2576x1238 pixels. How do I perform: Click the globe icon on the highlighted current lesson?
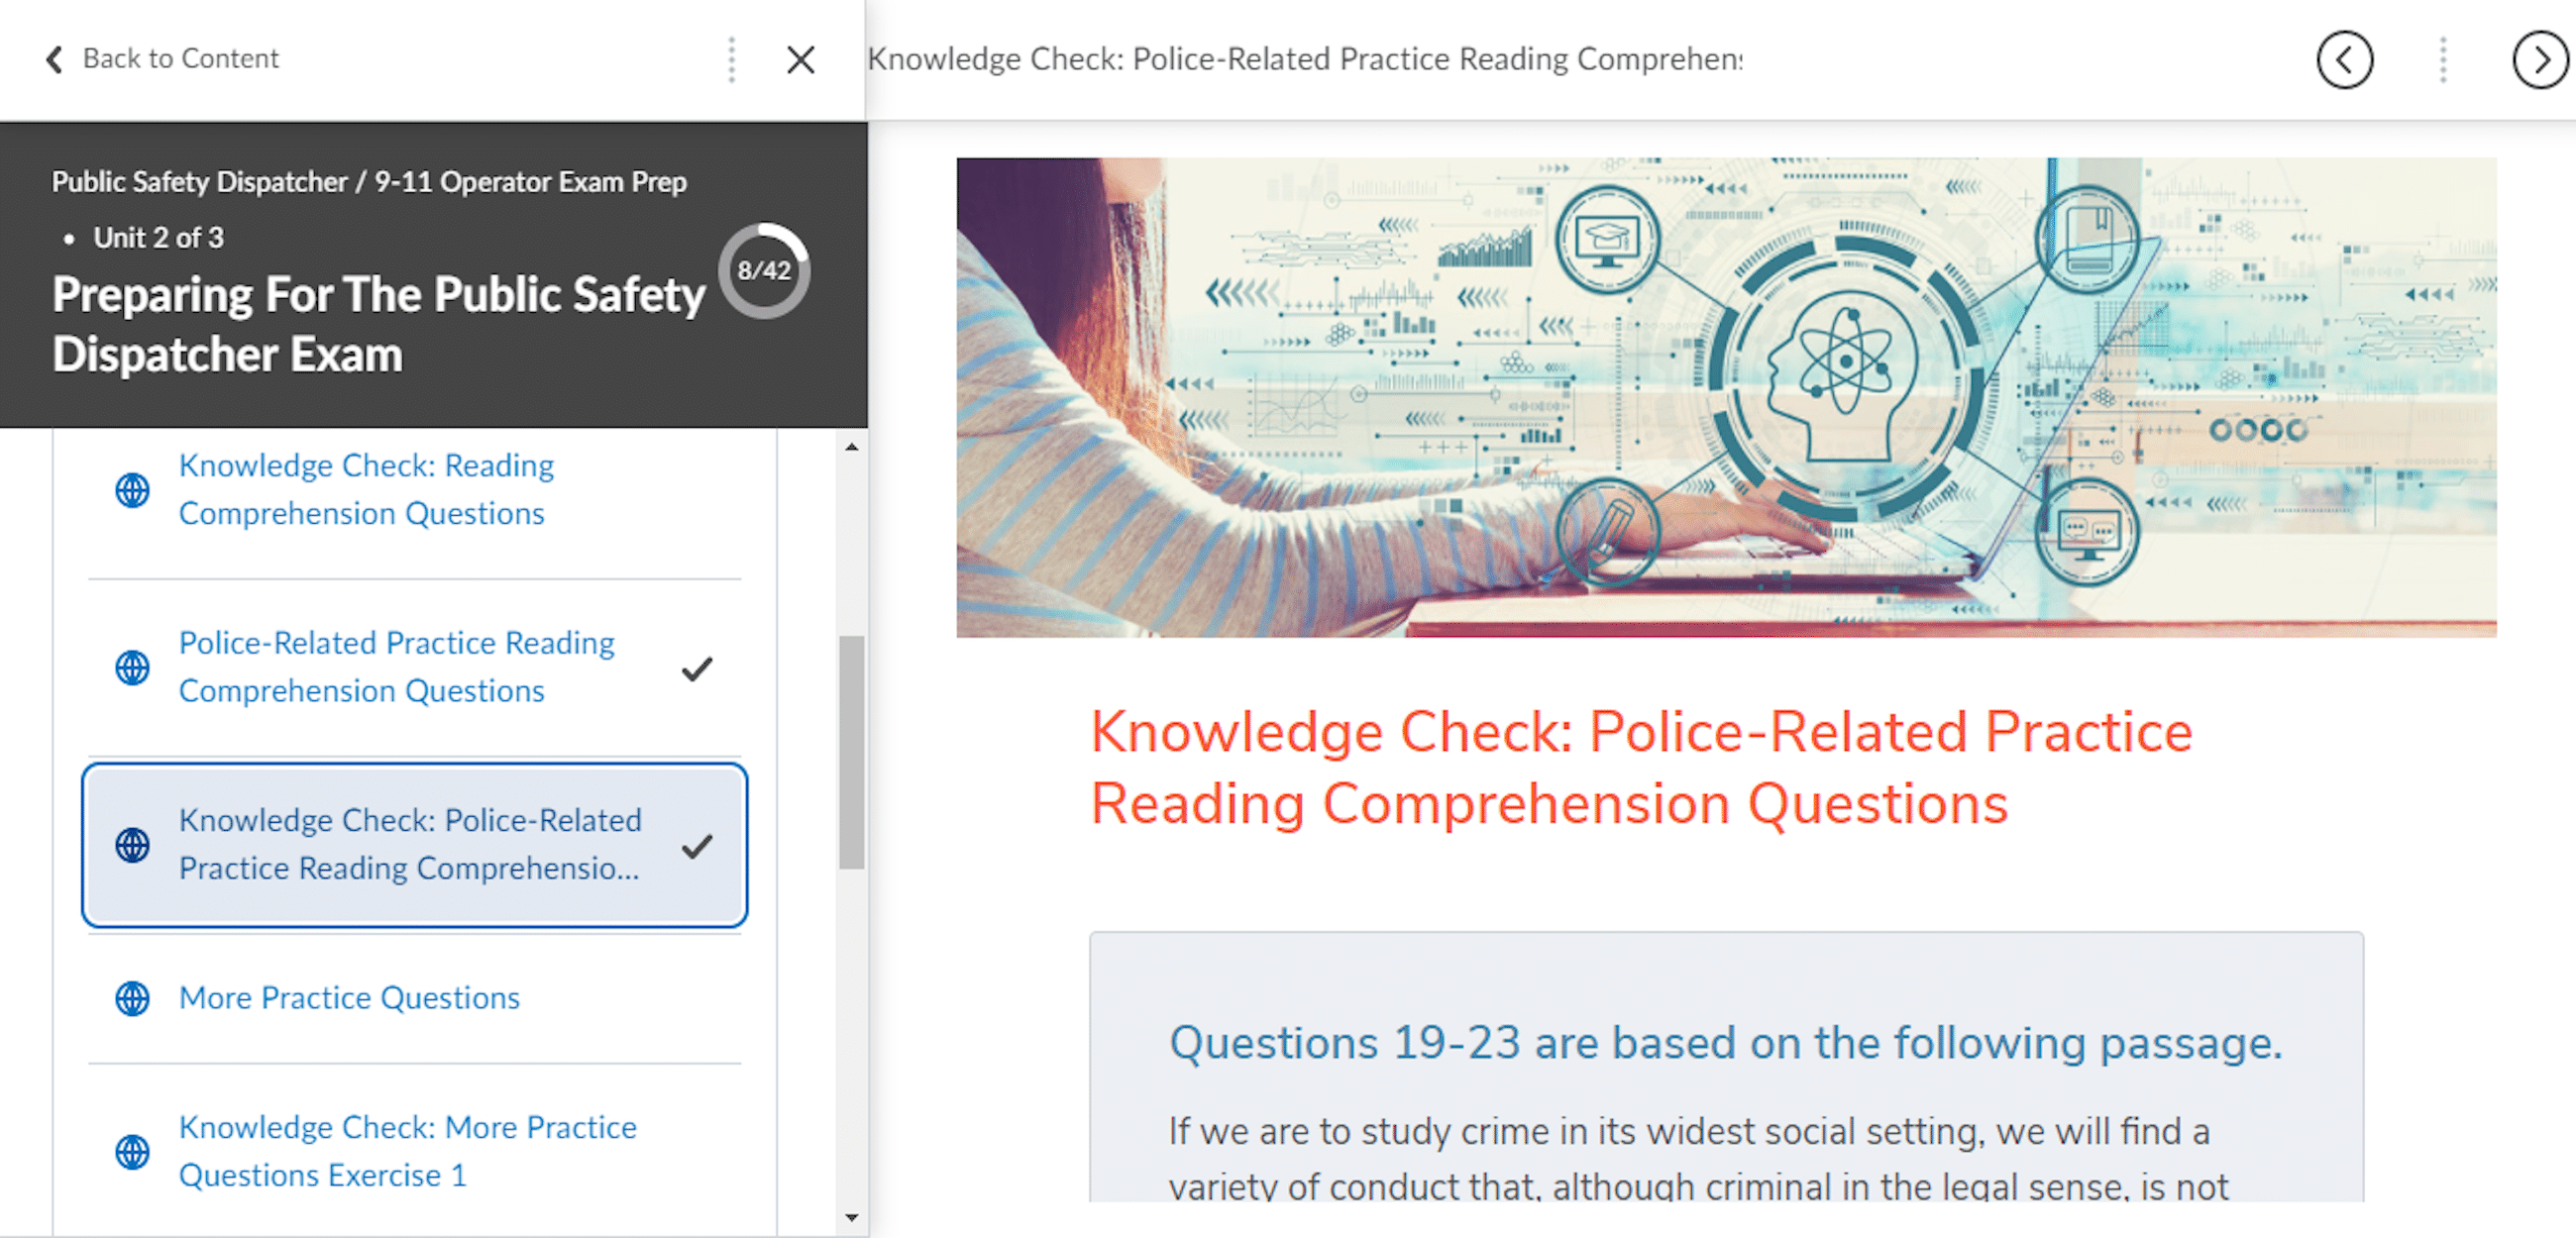[131, 845]
